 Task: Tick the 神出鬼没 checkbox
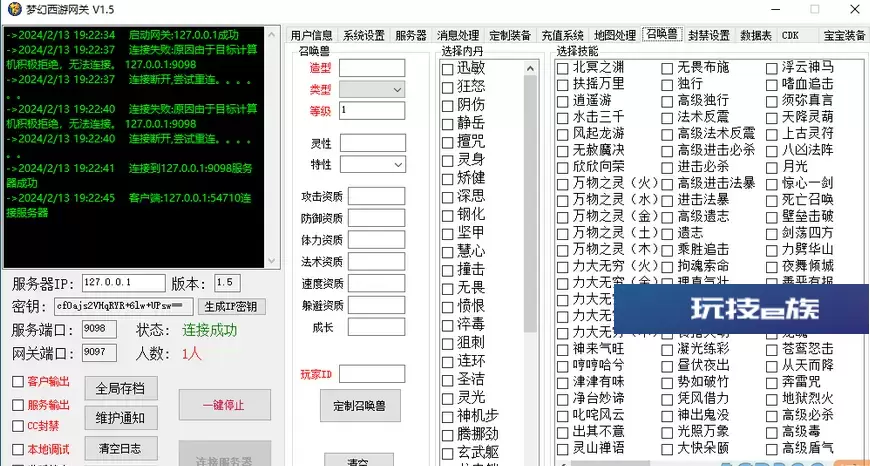(667, 416)
